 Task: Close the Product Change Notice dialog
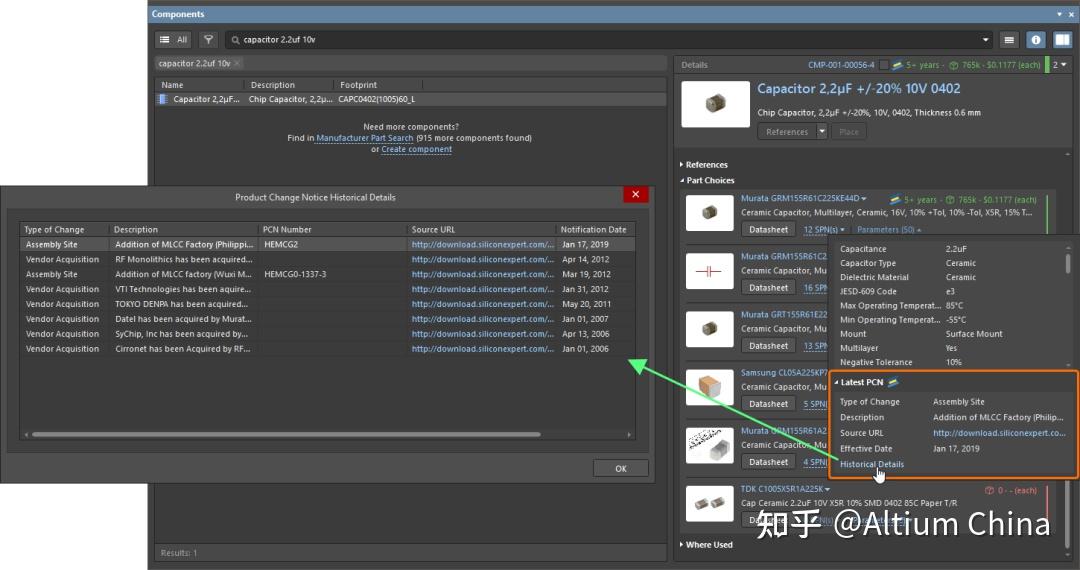point(636,195)
